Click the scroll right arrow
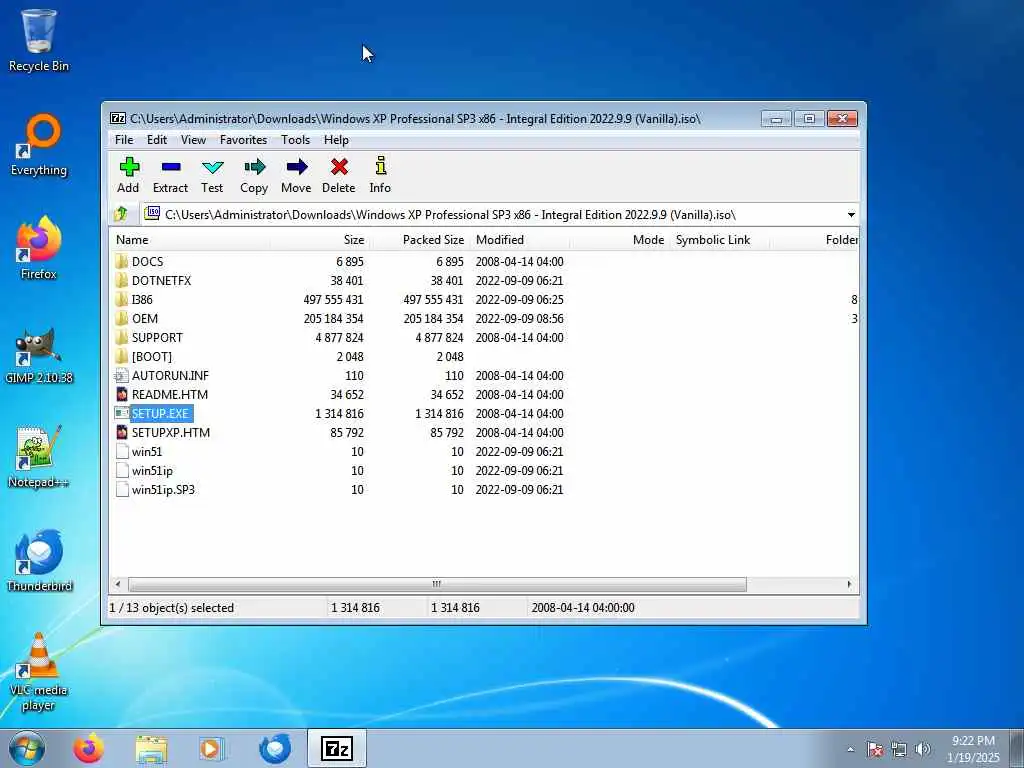Screen dimensions: 1024x768 [x=849, y=584]
